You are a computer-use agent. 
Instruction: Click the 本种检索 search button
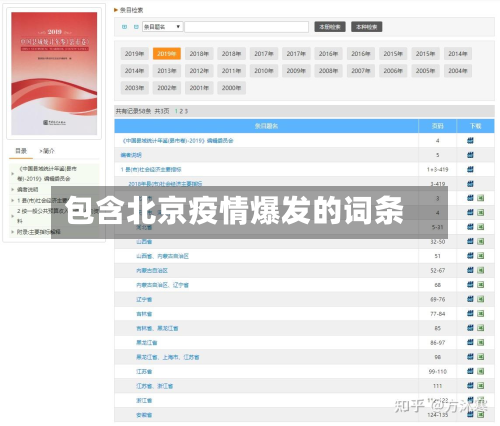click(366, 27)
